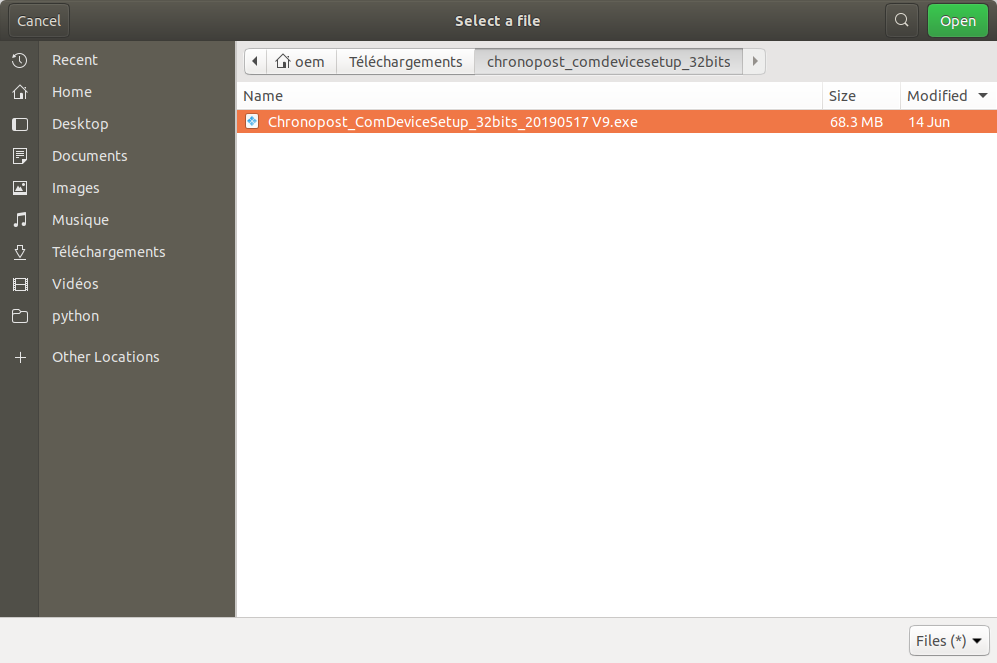Open the Files (*) filter dropdown
This screenshot has height=663, width=997.
[x=950, y=640]
